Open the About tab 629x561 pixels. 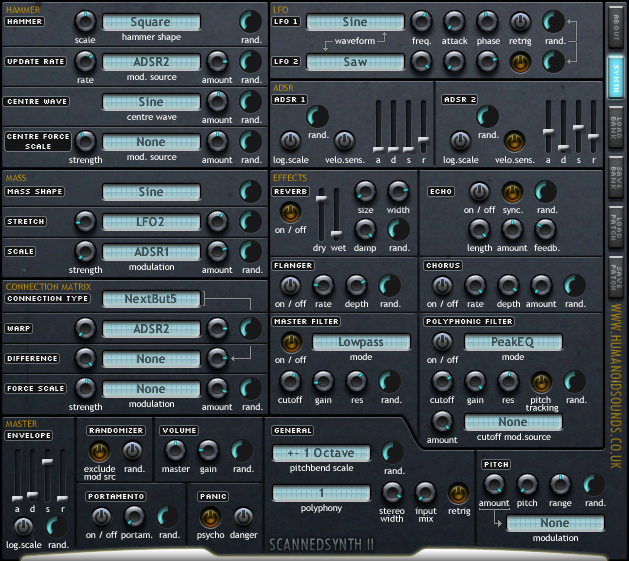pos(617,26)
